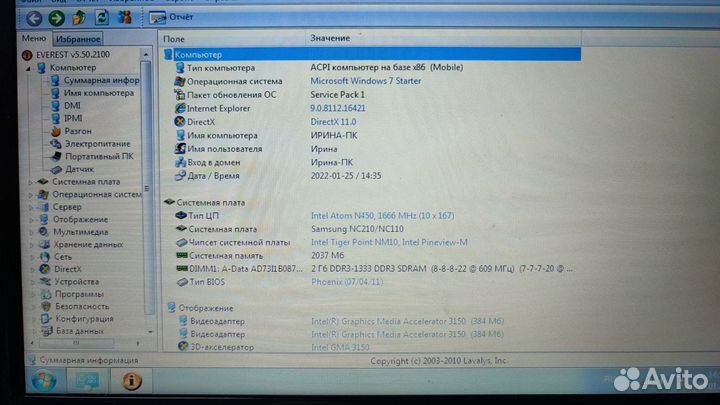
Task: Switch to the Меню tab
Action: coord(34,38)
